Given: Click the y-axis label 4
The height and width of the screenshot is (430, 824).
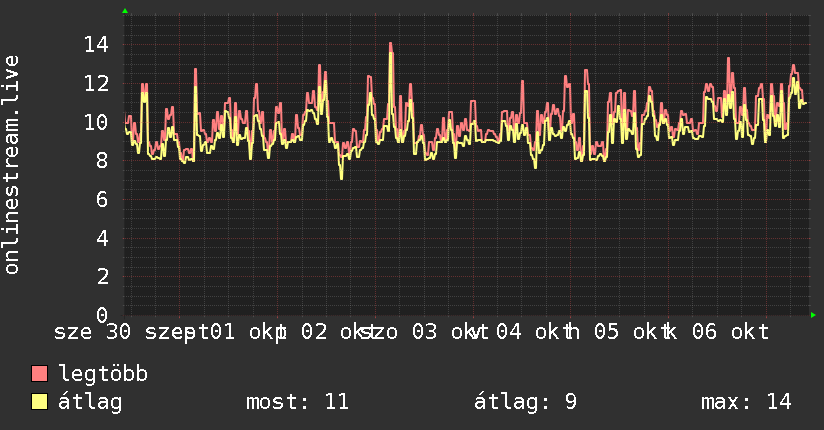Looking at the screenshot, I should (x=102, y=238).
